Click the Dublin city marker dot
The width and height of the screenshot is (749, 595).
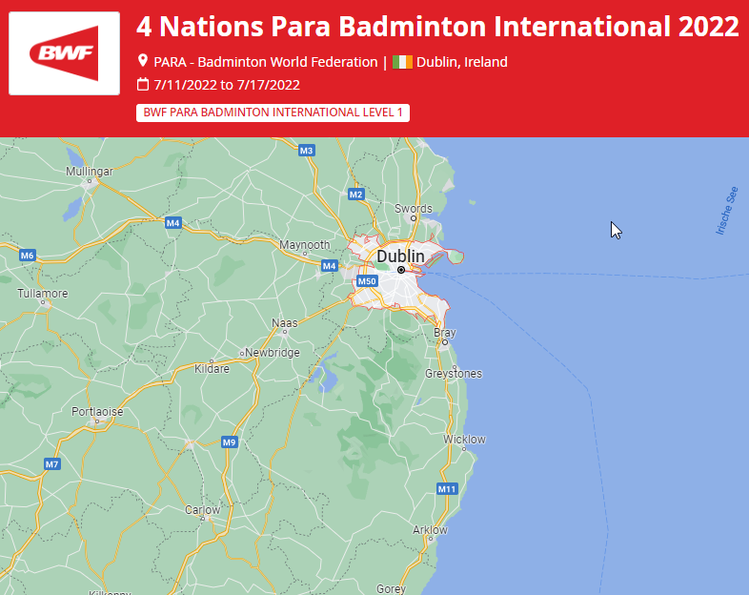(x=401, y=270)
